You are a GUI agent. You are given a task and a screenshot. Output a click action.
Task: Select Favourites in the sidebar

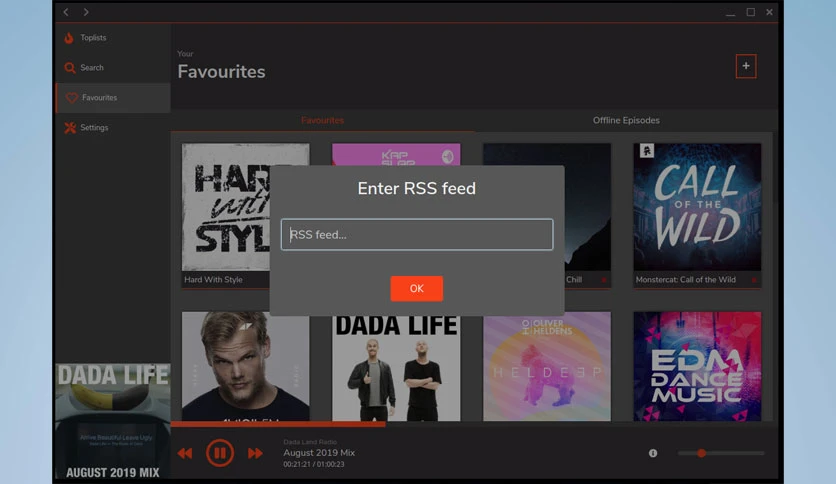(113, 98)
